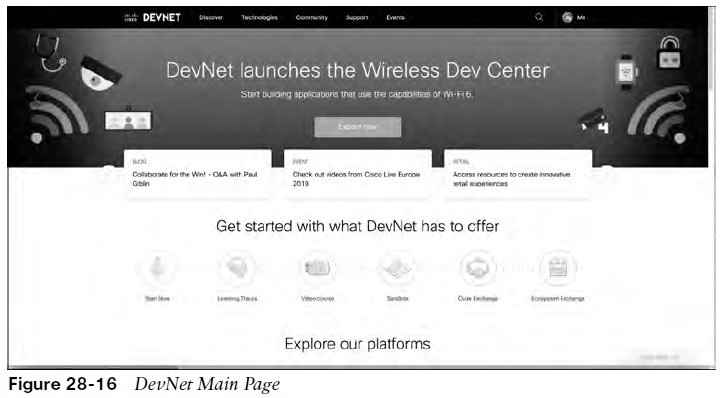Open the Discover menu

tap(211, 17)
